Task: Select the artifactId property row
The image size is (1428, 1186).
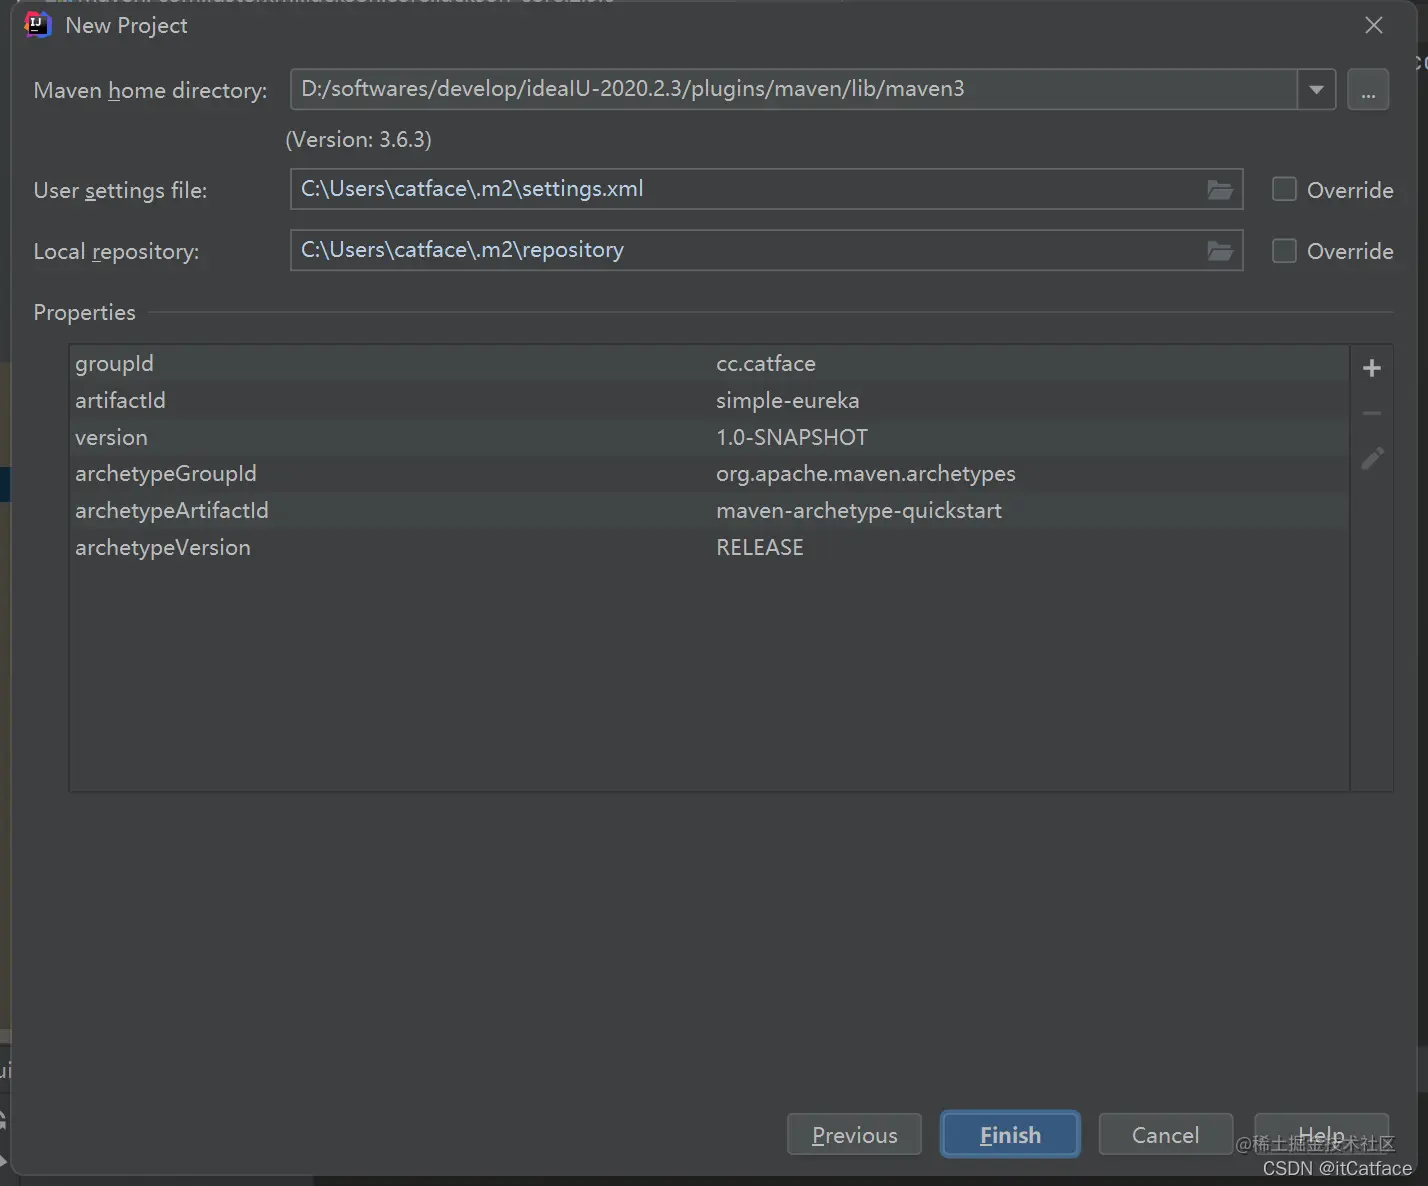Action: click(709, 401)
